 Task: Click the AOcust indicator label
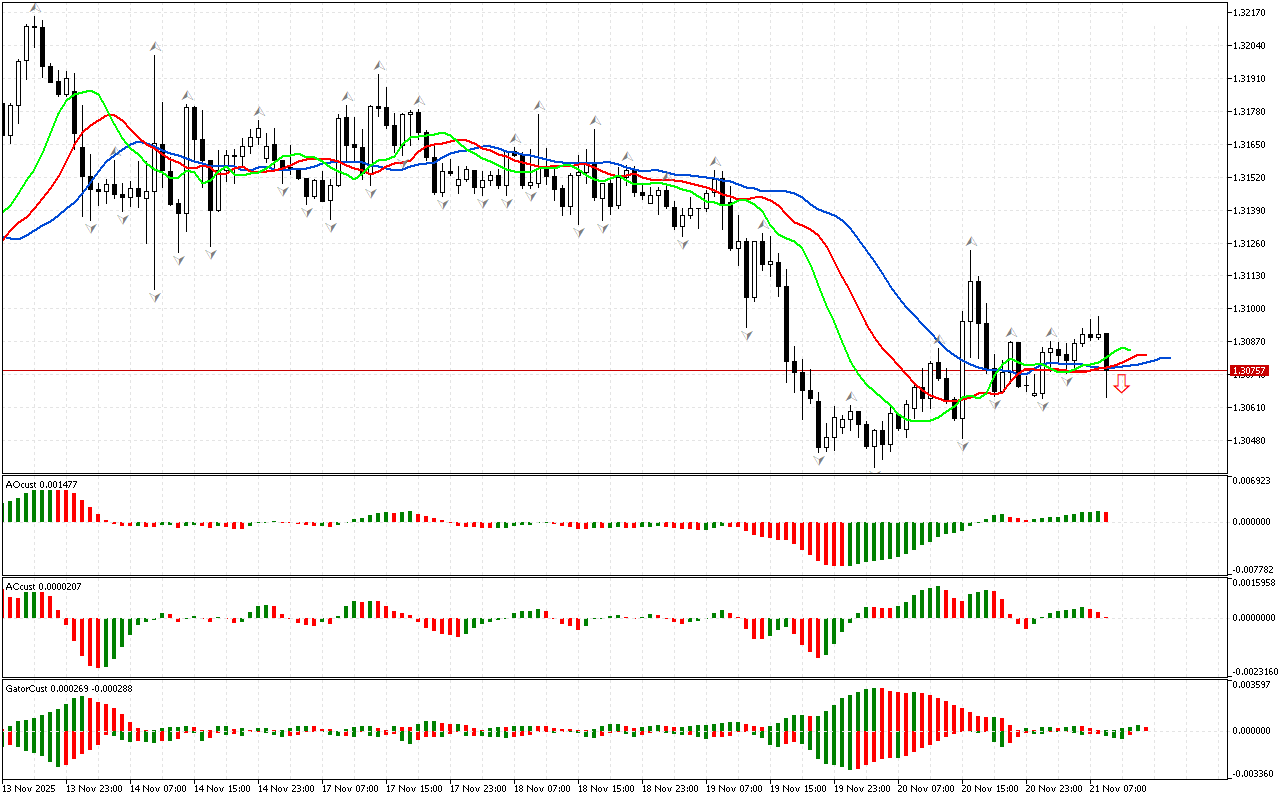41,484
